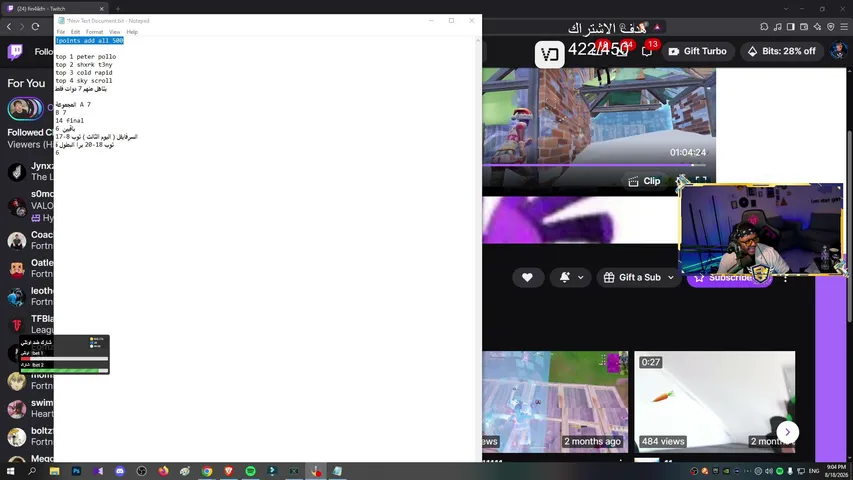The width and height of the screenshot is (853, 480).
Task: Click the 'top 4 sky scroll' line in Notepad
Action: (x=84, y=81)
